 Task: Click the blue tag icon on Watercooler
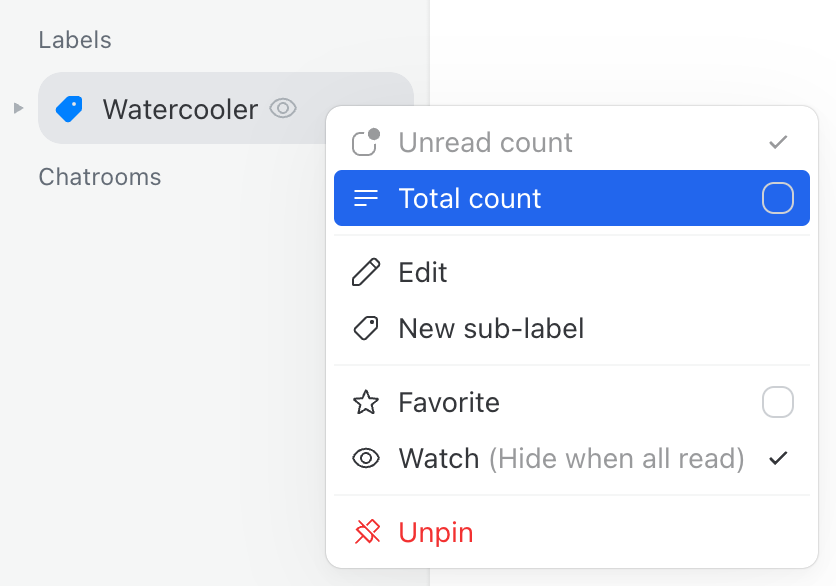point(68,109)
